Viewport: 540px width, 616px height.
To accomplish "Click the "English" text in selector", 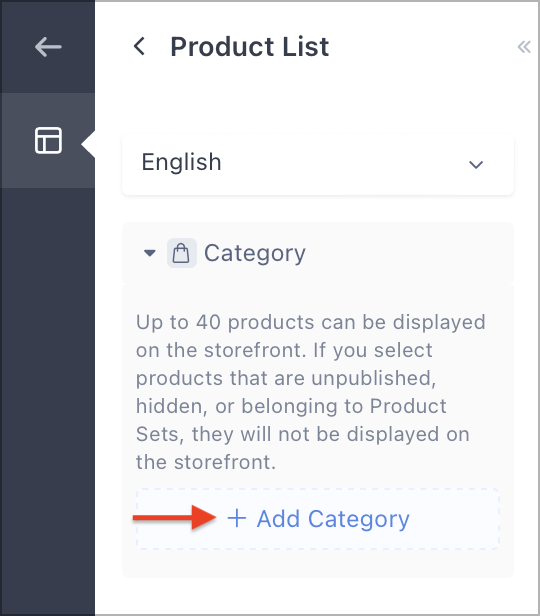I will 181,162.
